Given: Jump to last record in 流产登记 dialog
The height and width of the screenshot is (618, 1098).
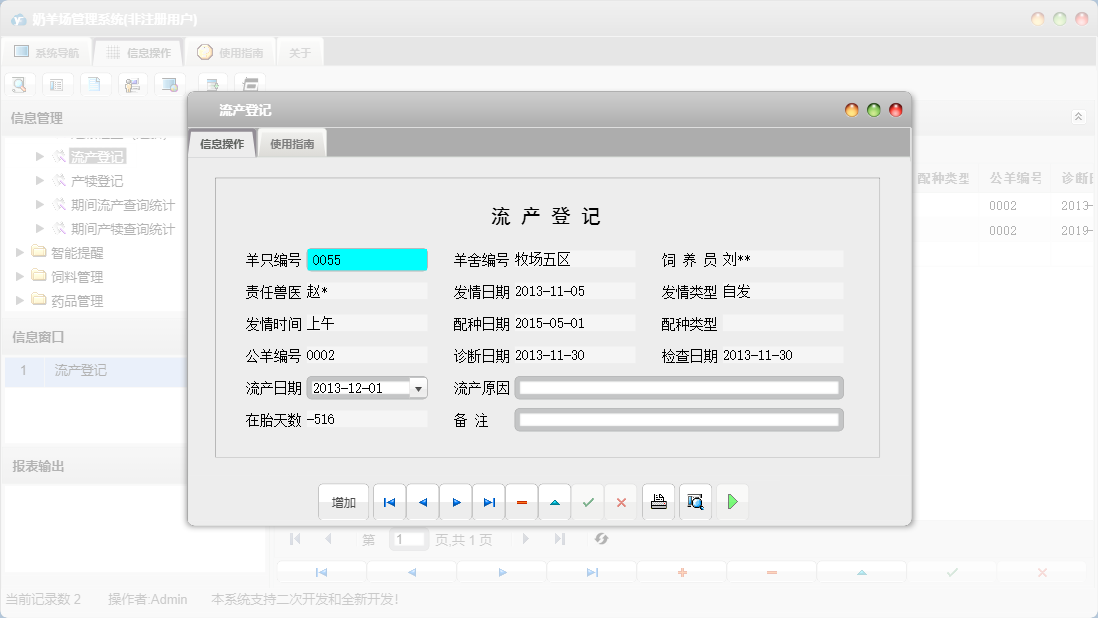Looking at the screenshot, I should [x=489, y=502].
